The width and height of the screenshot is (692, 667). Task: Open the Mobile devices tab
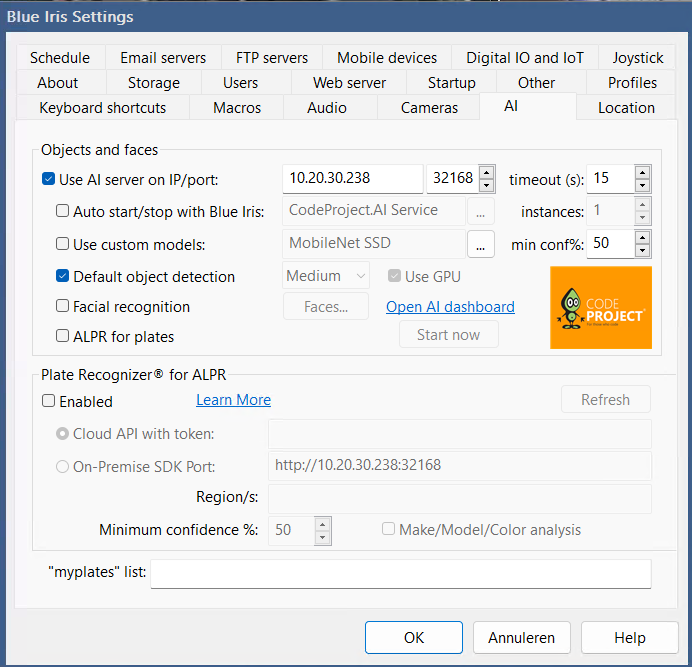point(387,58)
